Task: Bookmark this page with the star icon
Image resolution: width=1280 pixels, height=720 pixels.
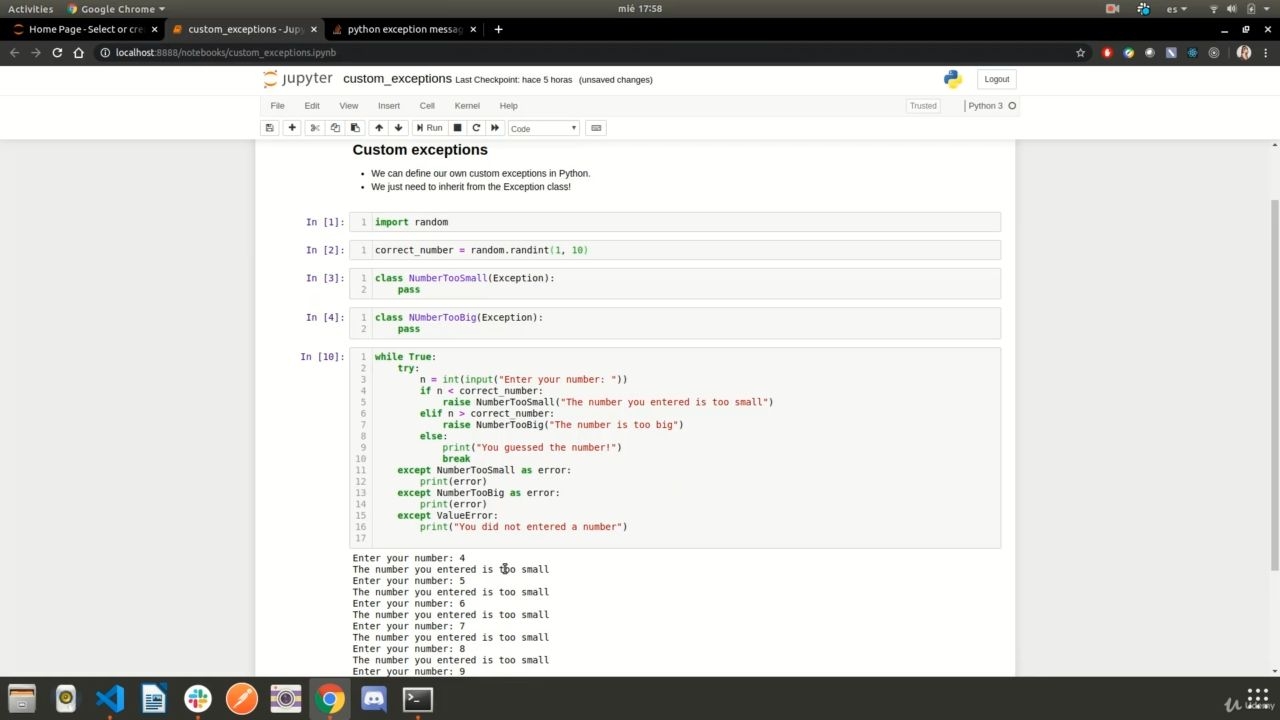Action: click(x=1080, y=52)
